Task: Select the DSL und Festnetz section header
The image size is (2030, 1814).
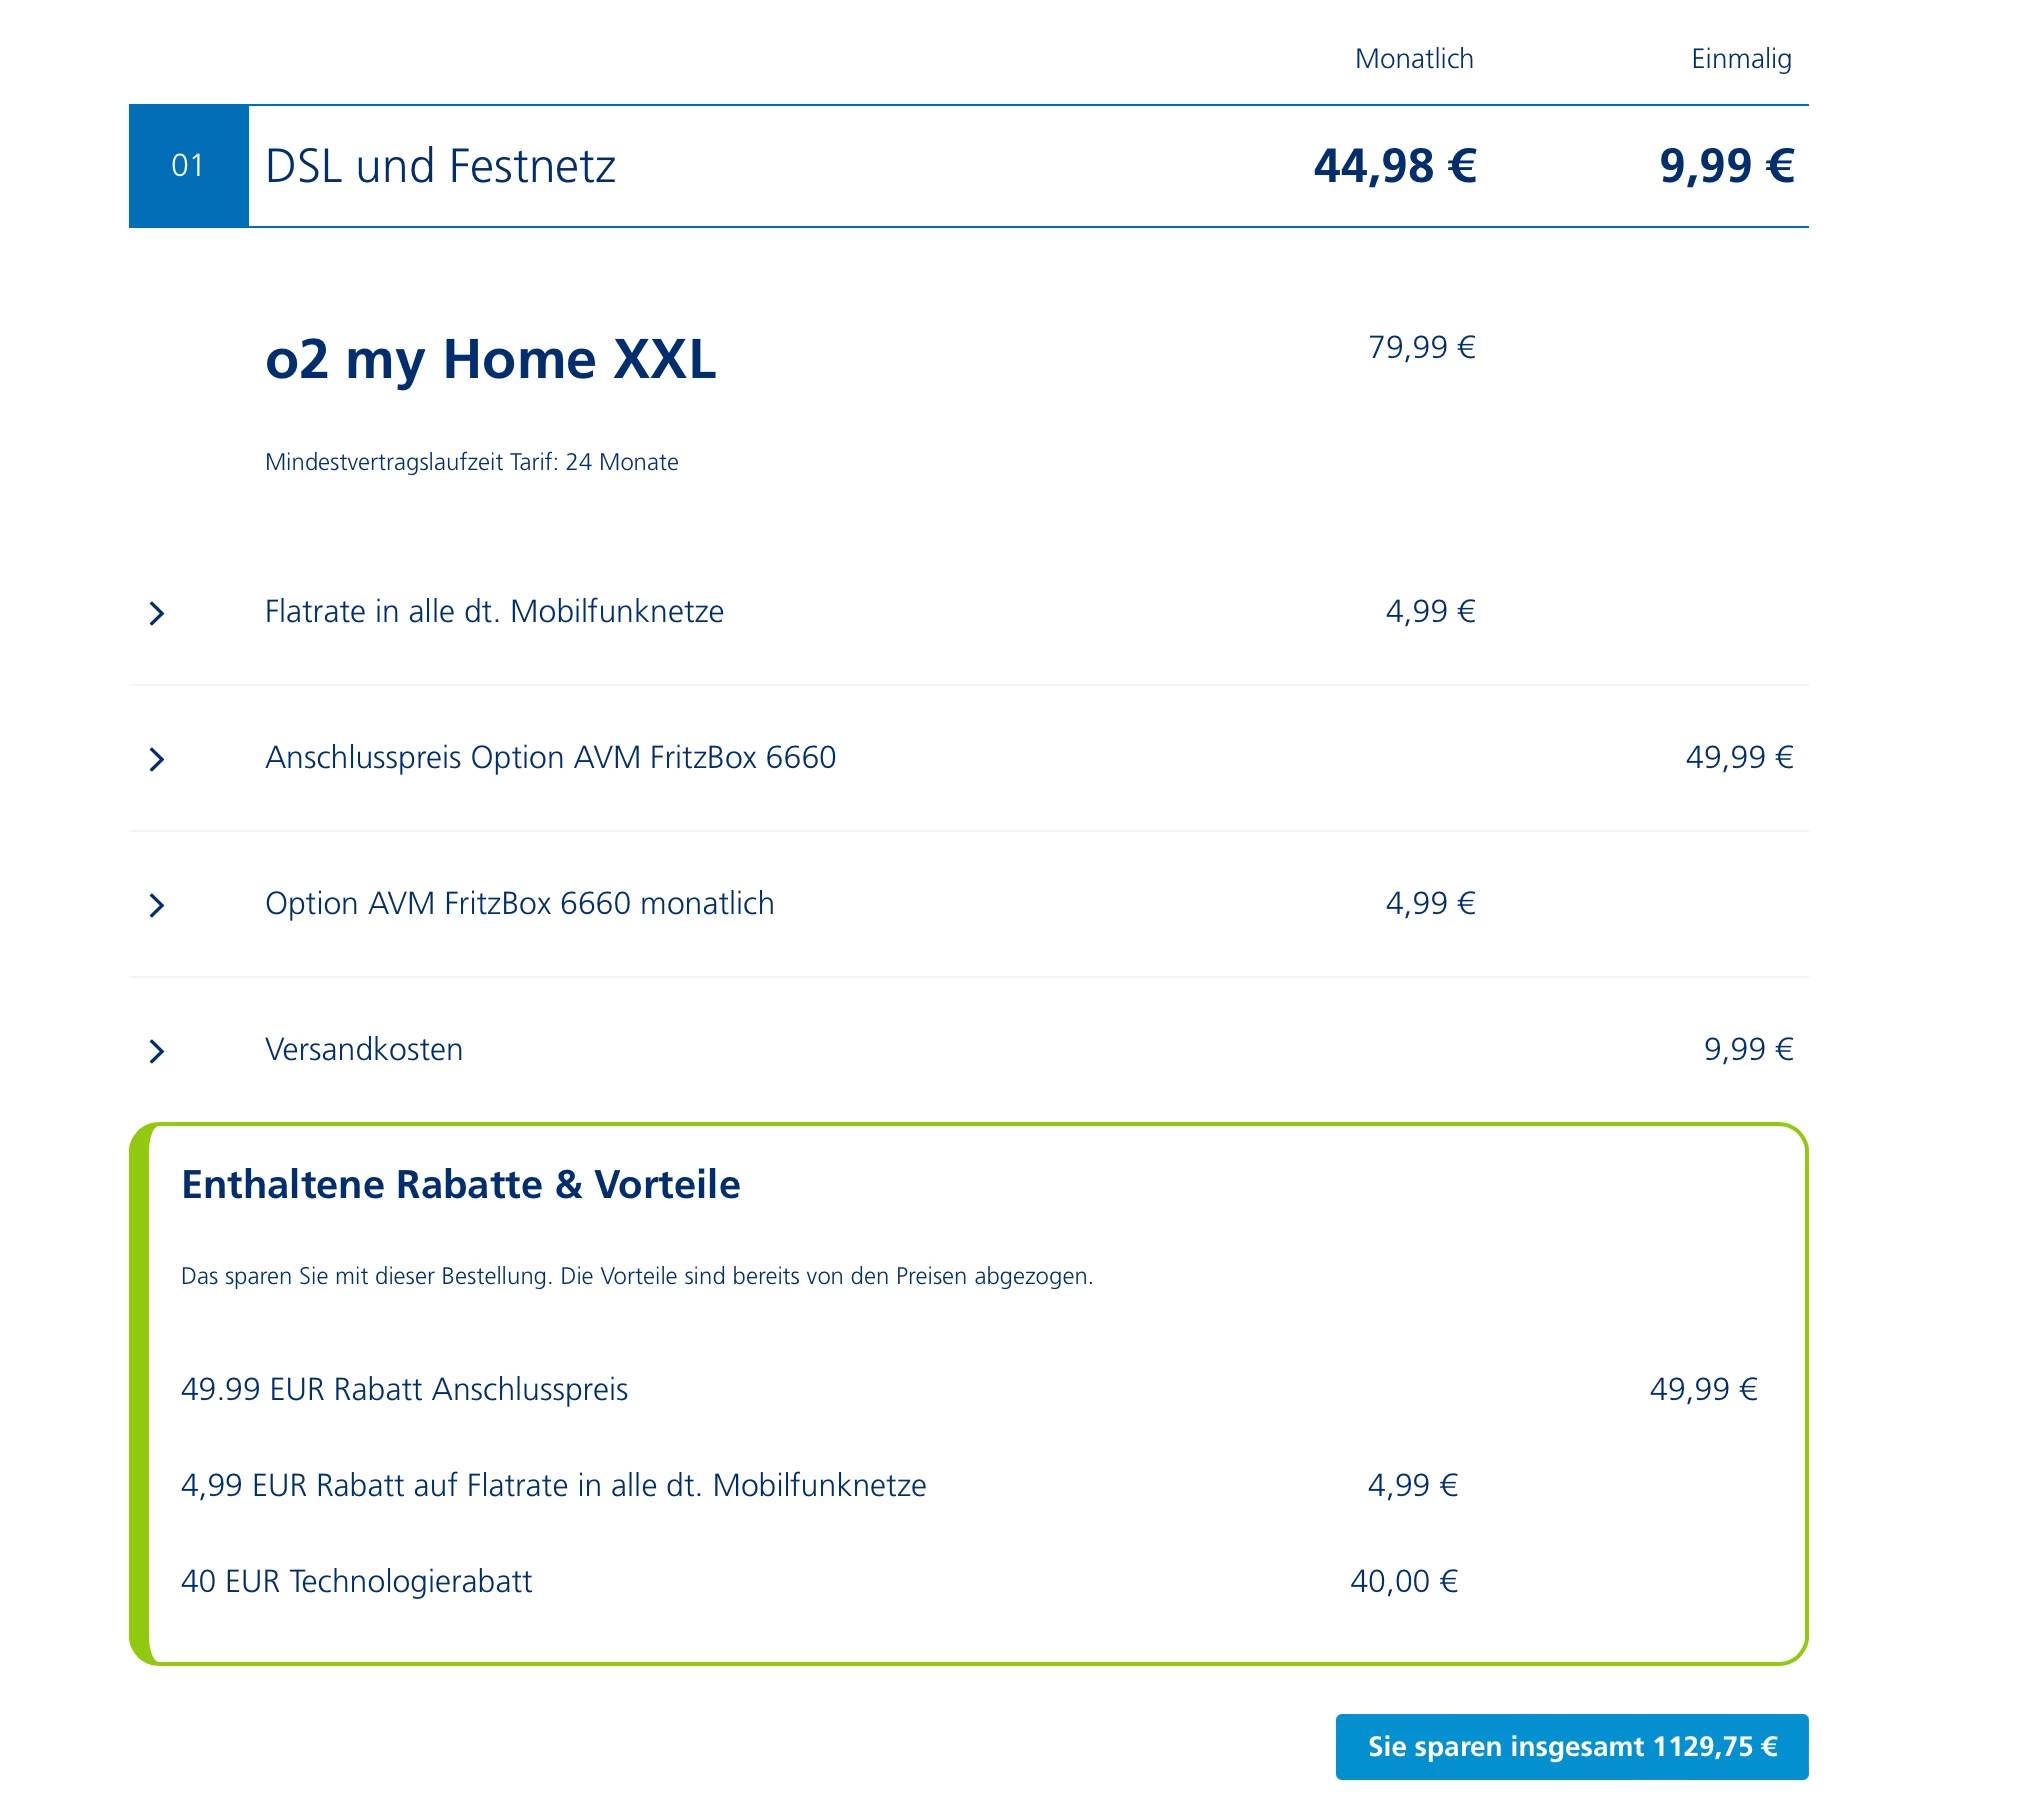Action: 440,166
